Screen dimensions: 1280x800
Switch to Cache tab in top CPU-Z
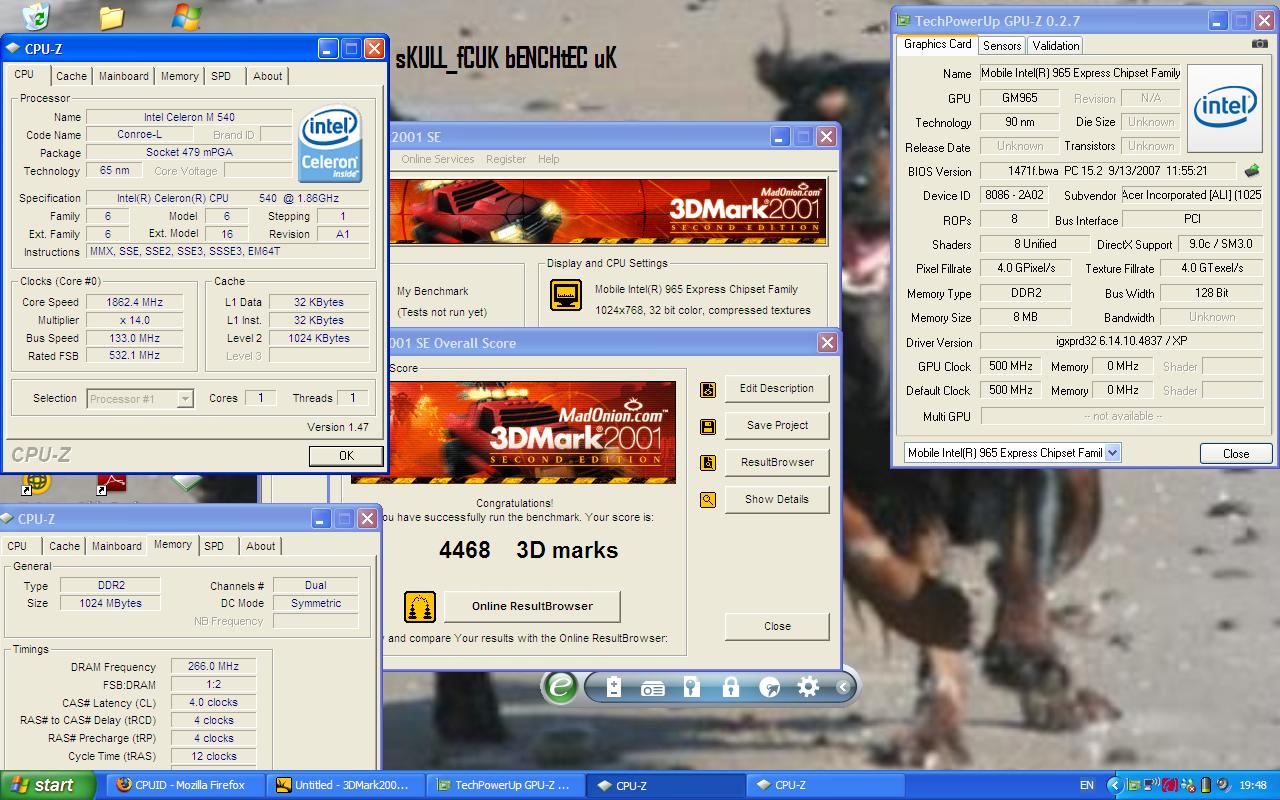(71, 76)
